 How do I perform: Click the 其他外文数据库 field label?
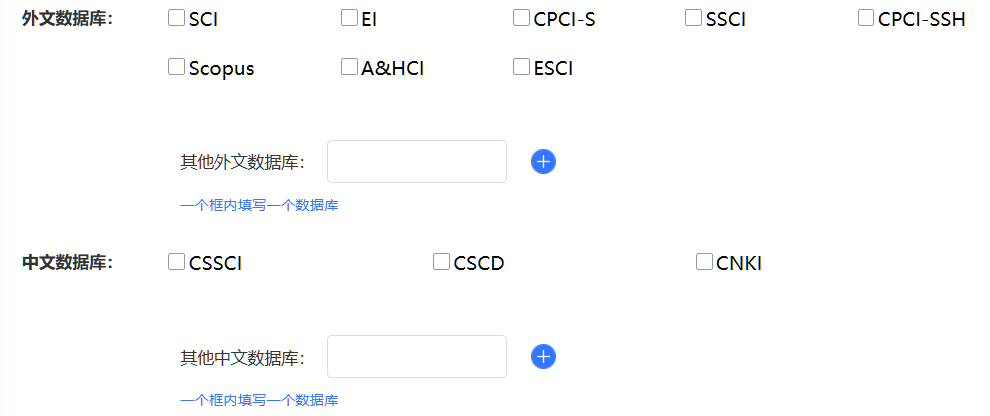click(x=242, y=162)
